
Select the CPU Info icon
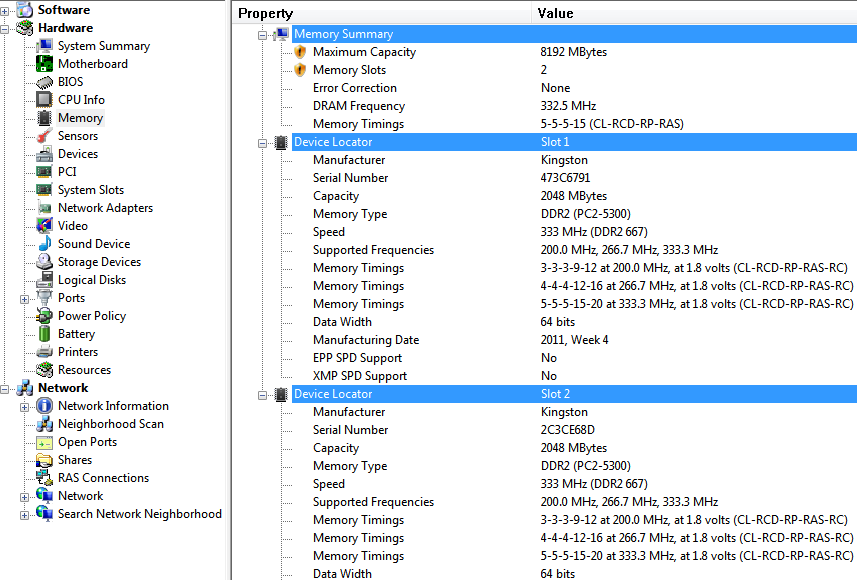(x=44, y=100)
